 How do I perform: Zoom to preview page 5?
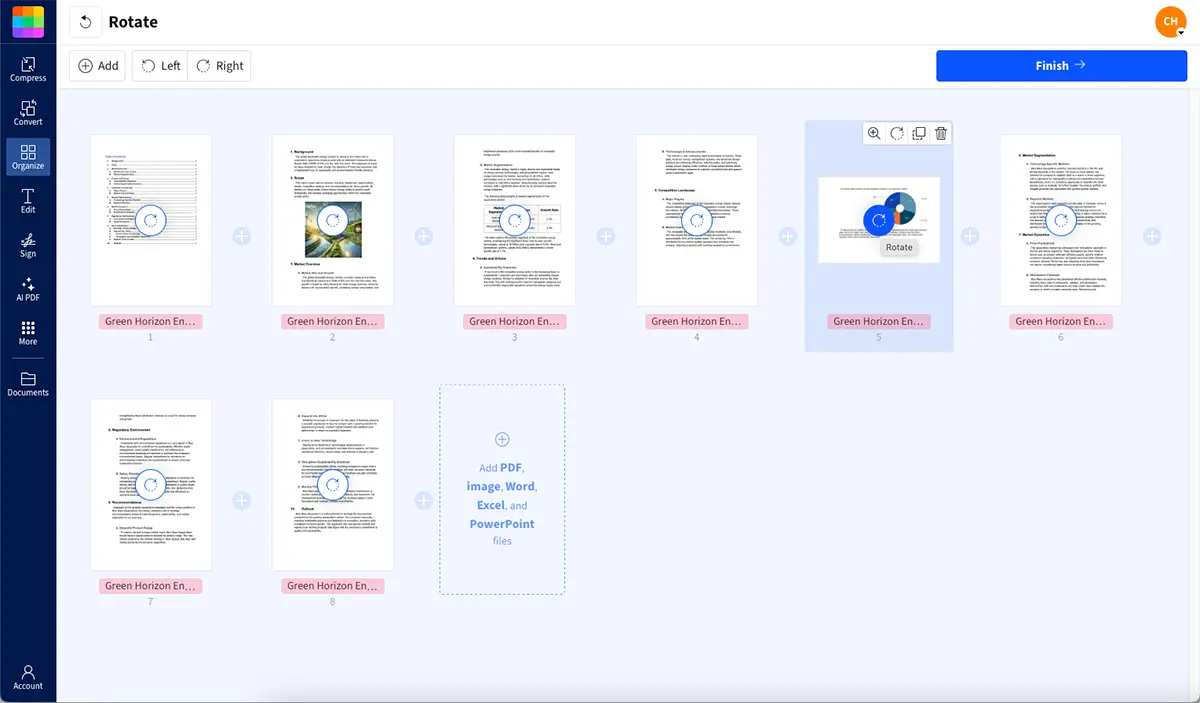[x=874, y=133]
